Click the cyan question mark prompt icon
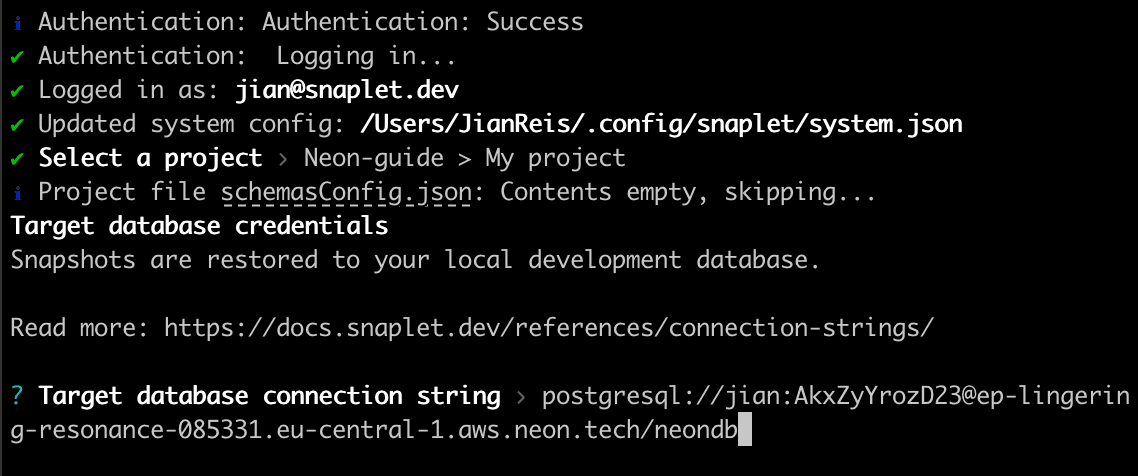 coord(17,396)
